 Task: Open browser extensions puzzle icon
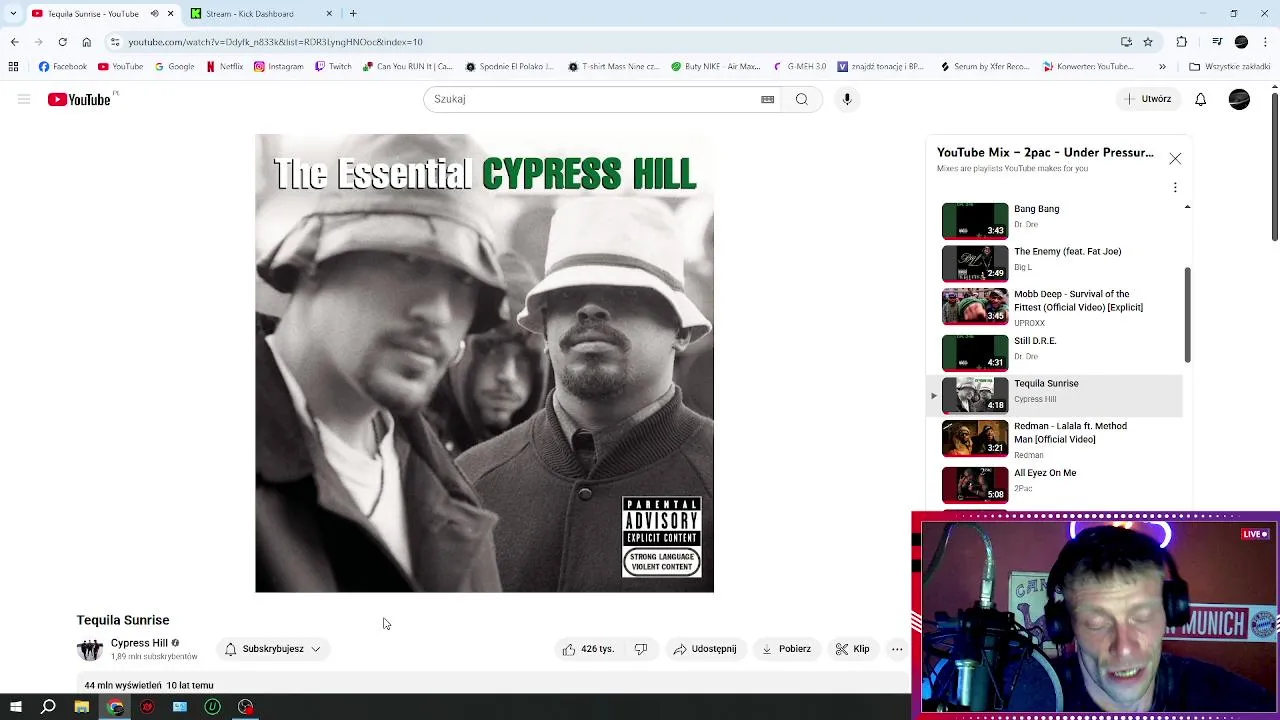[x=1182, y=42]
